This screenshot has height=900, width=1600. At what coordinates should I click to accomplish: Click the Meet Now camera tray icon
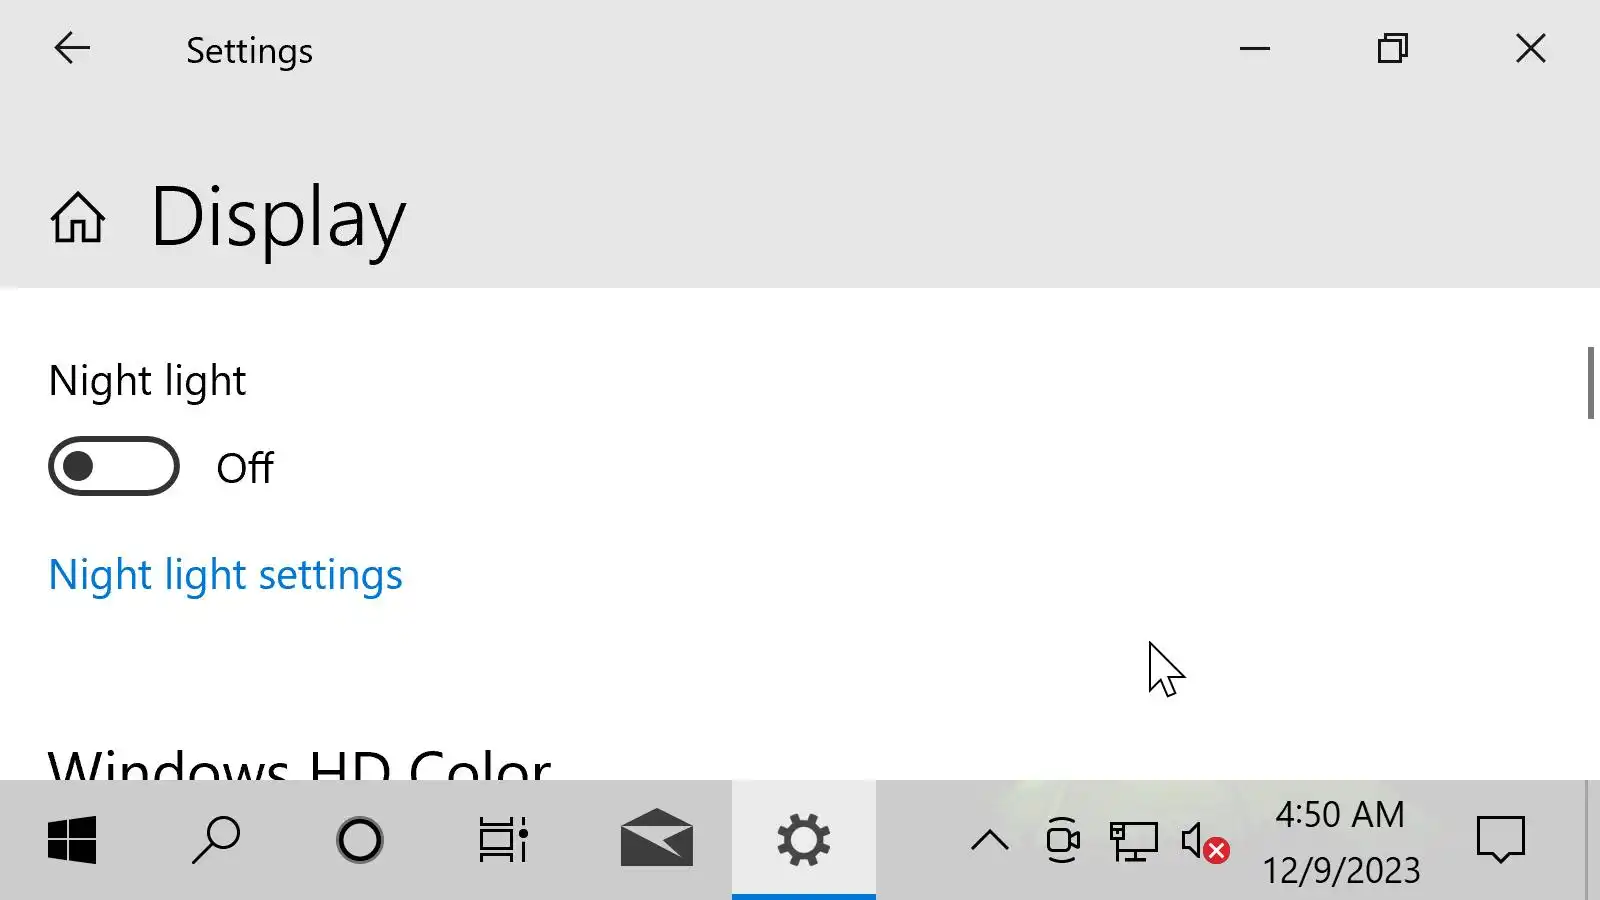click(x=1062, y=841)
